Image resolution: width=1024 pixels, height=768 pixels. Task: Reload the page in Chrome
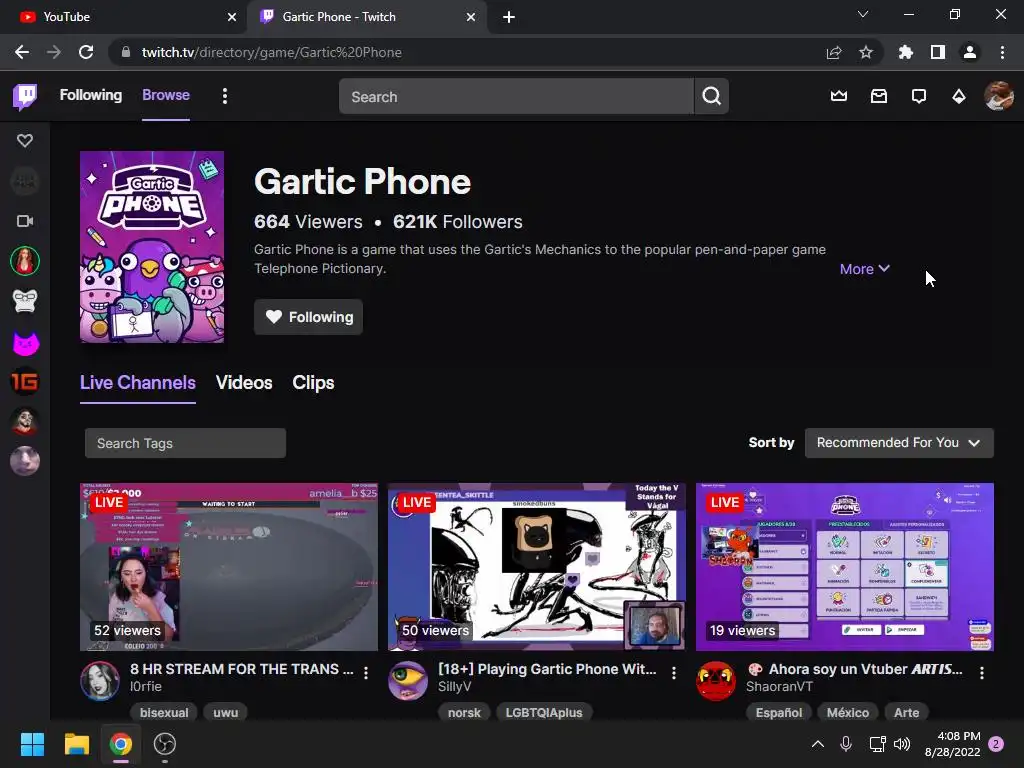86,52
